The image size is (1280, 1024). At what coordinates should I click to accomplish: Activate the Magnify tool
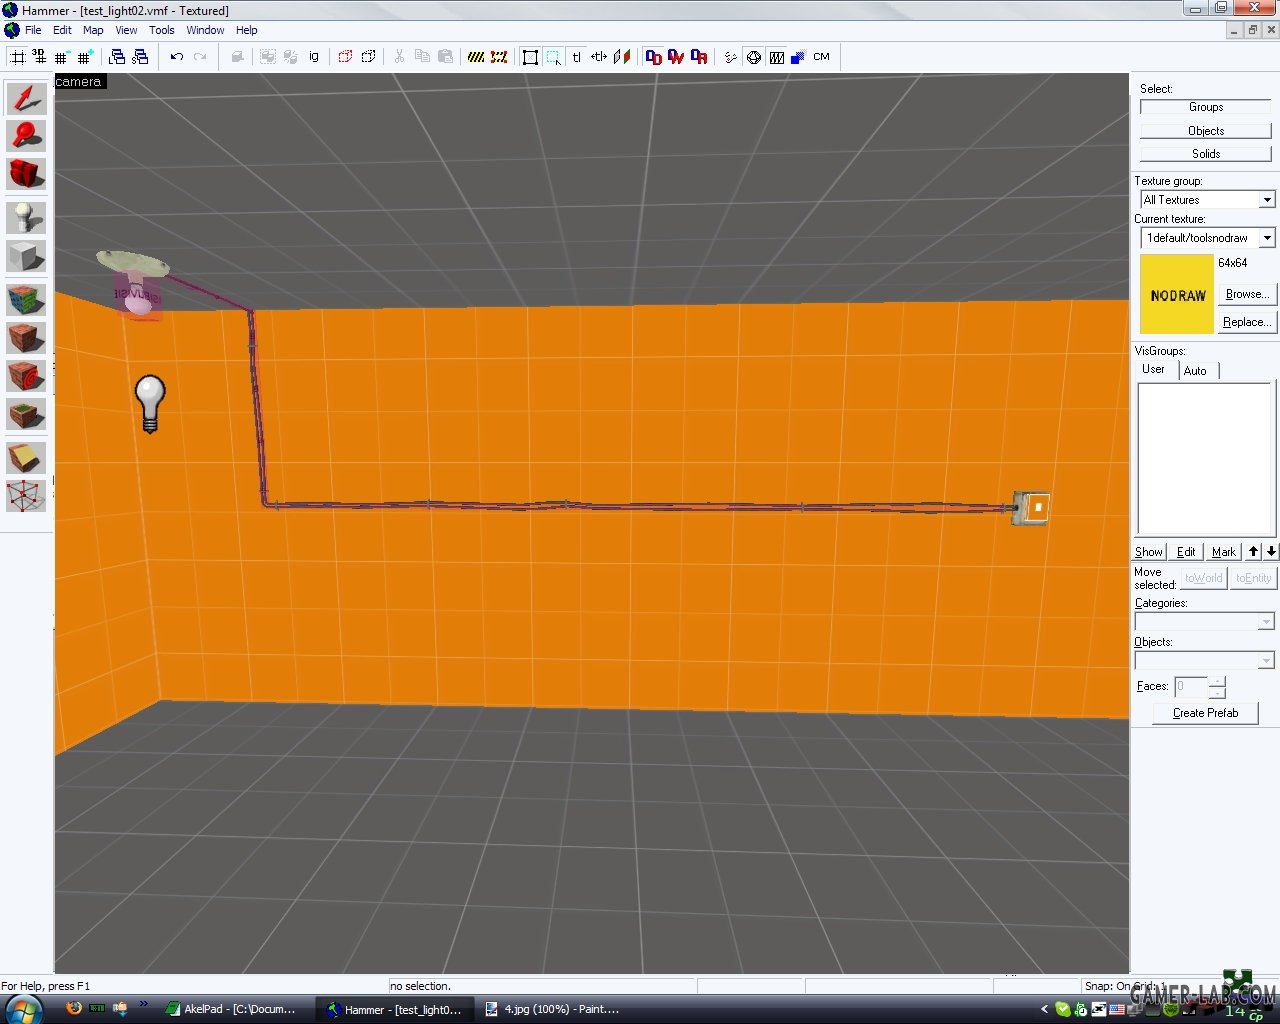point(26,136)
